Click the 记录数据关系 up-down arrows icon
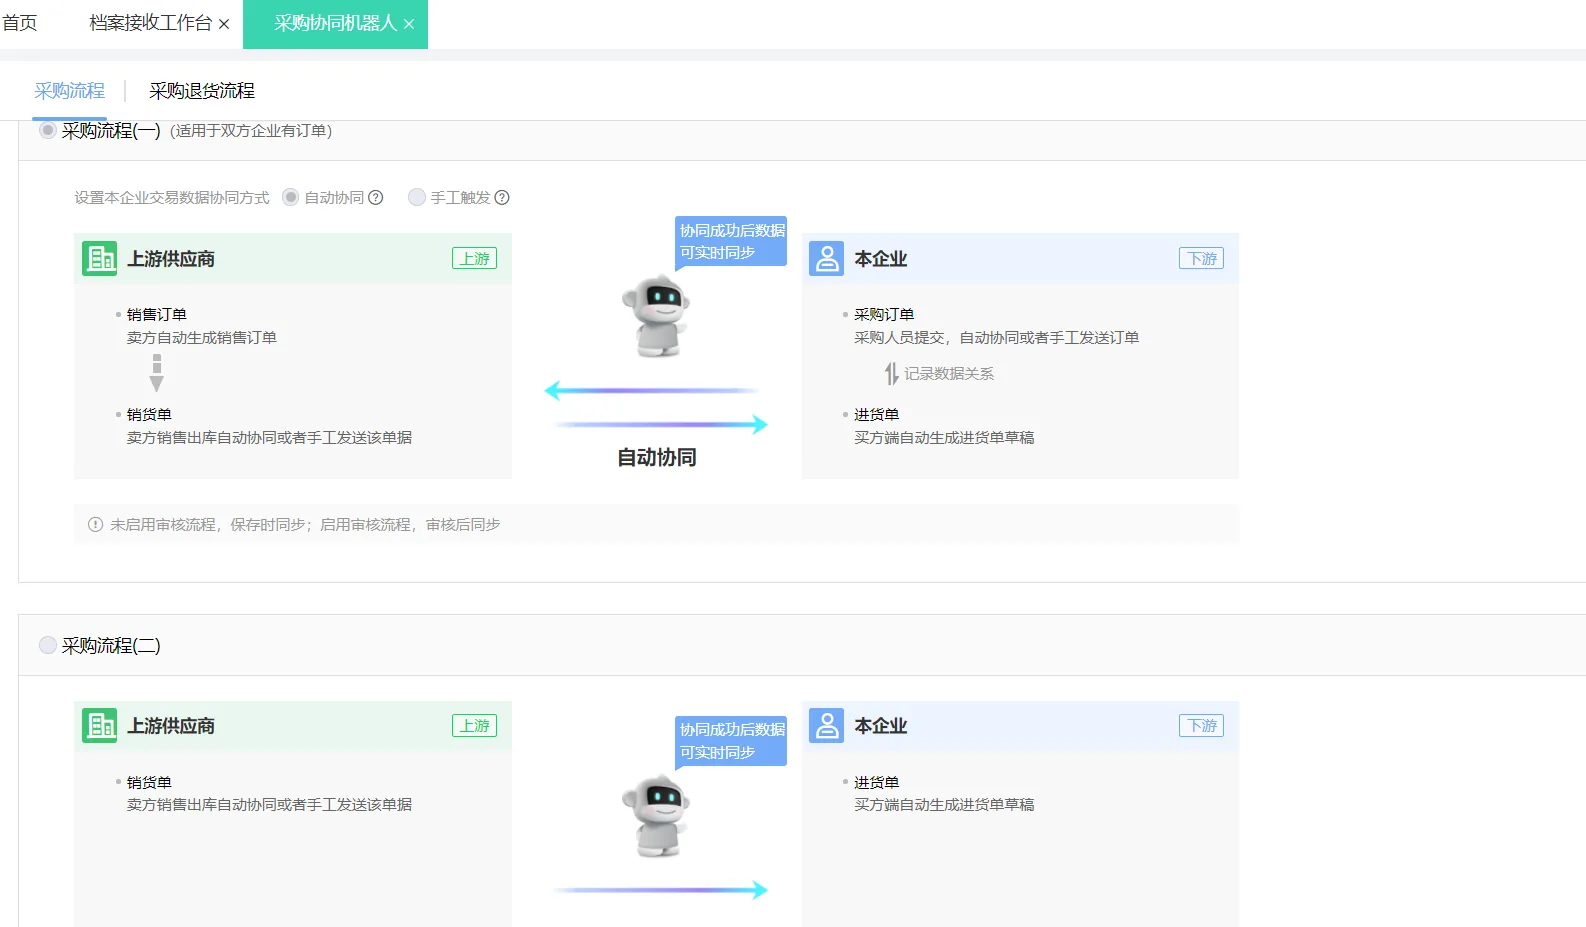Screen dimensions: 1586x927 tap(891, 374)
